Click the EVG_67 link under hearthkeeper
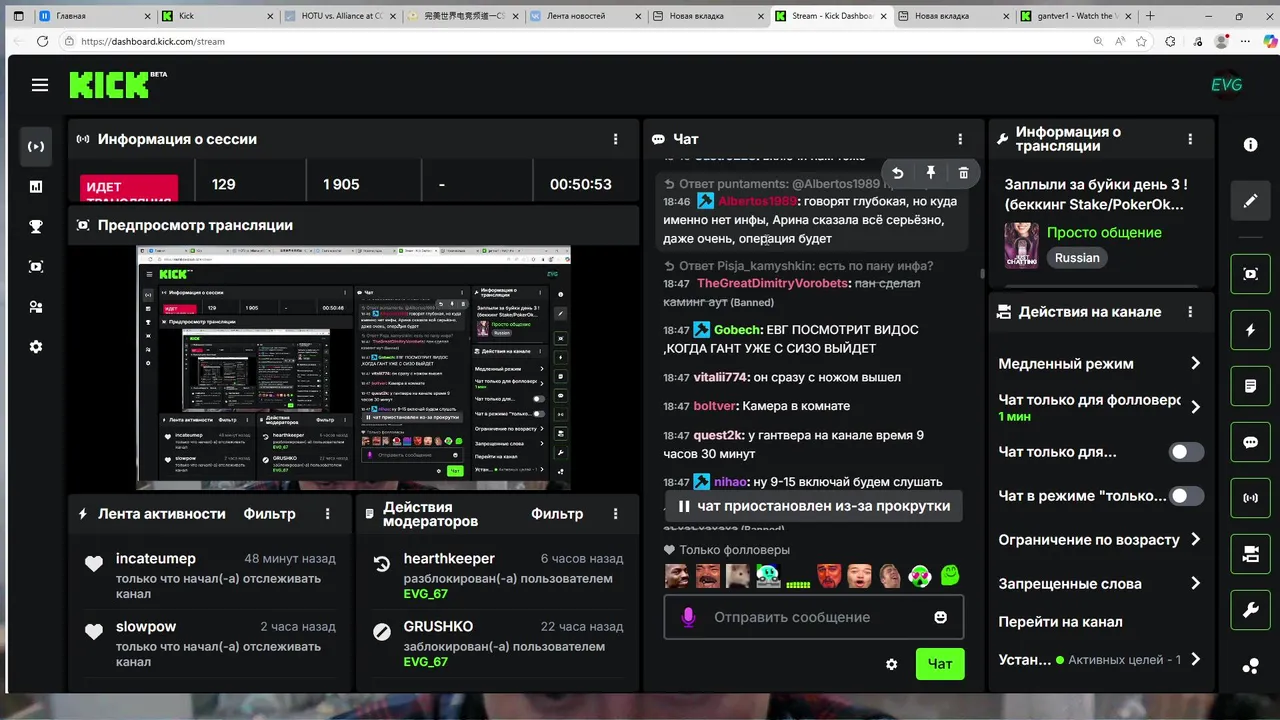Image resolution: width=1280 pixels, height=720 pixels. click(x=426, y=594)
